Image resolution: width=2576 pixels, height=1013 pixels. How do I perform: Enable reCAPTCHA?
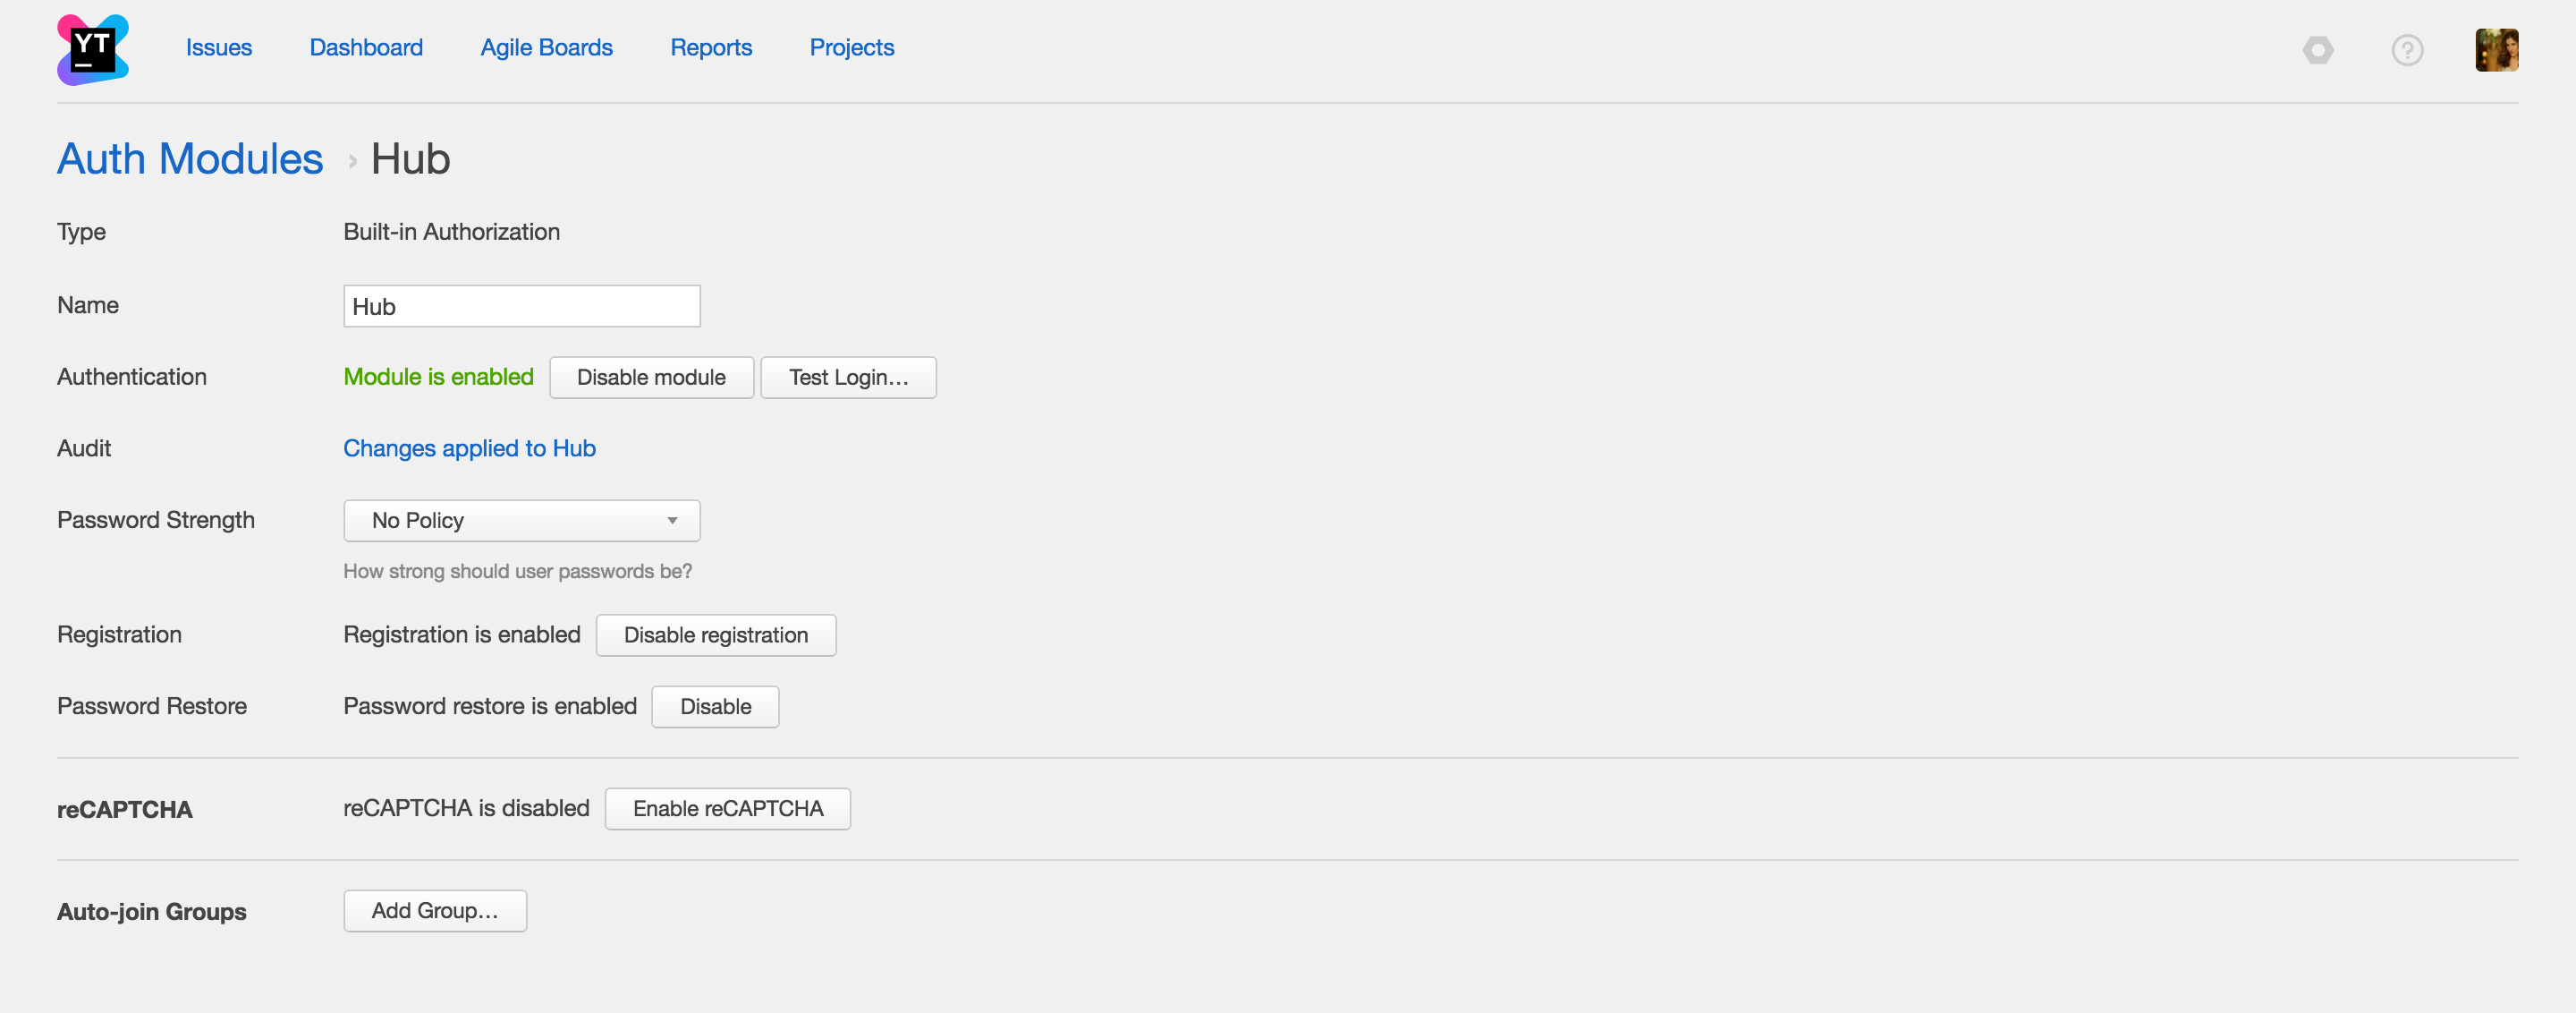727,809
